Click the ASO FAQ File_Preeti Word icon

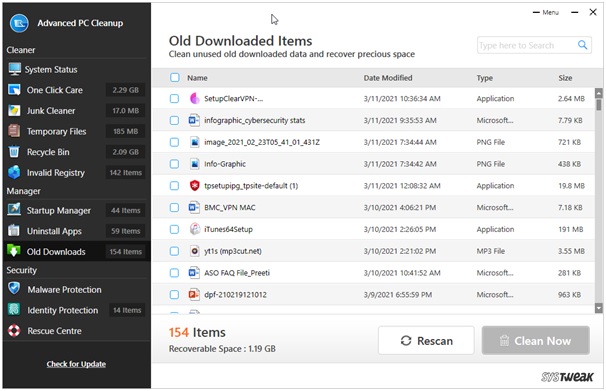point(194,273)
